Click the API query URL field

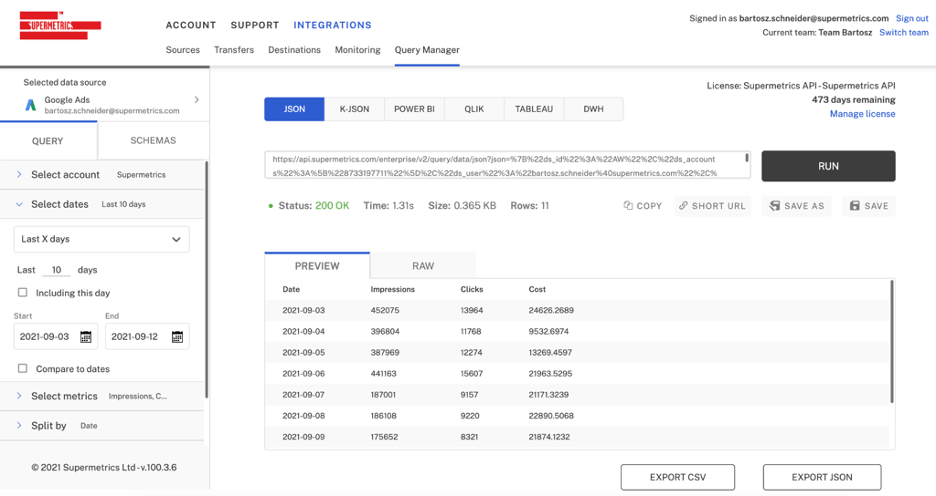pos(506,165)
